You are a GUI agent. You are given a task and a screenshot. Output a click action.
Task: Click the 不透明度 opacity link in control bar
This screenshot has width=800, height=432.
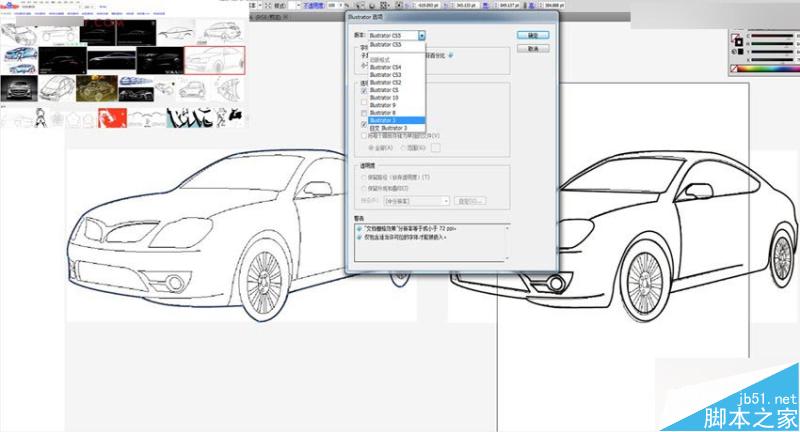[313, 5]
